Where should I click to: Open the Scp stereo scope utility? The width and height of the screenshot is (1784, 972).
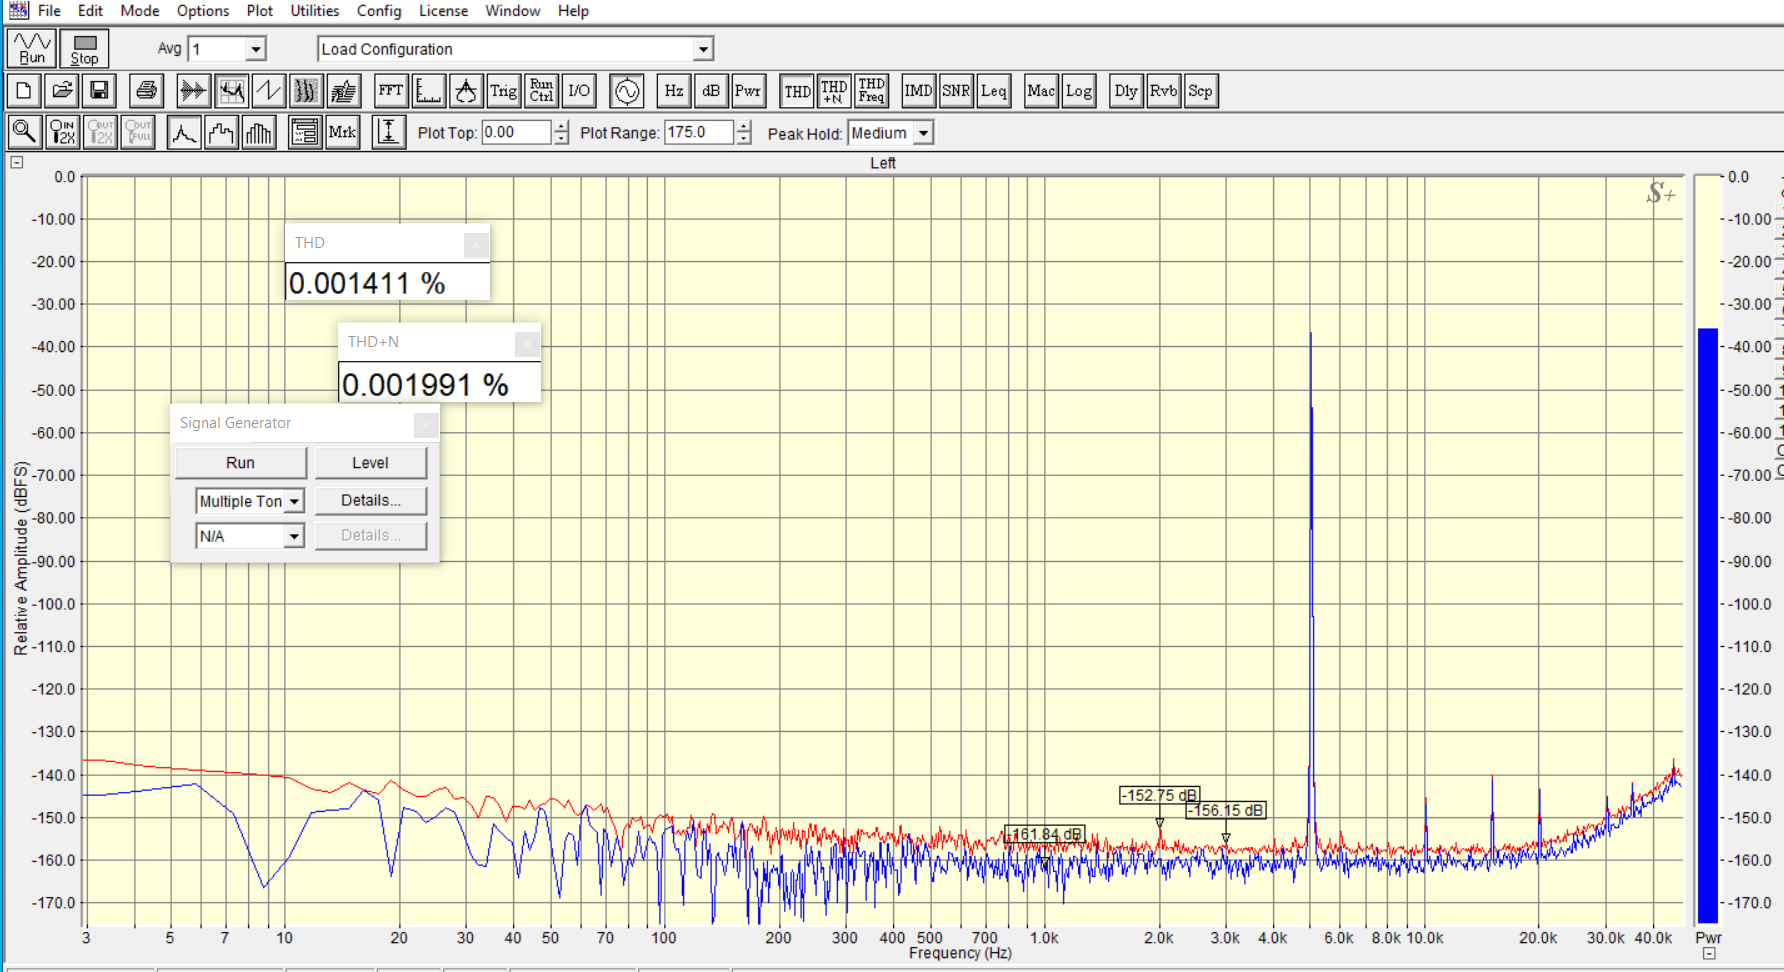pyautogui.click(x=1200, y=91)
